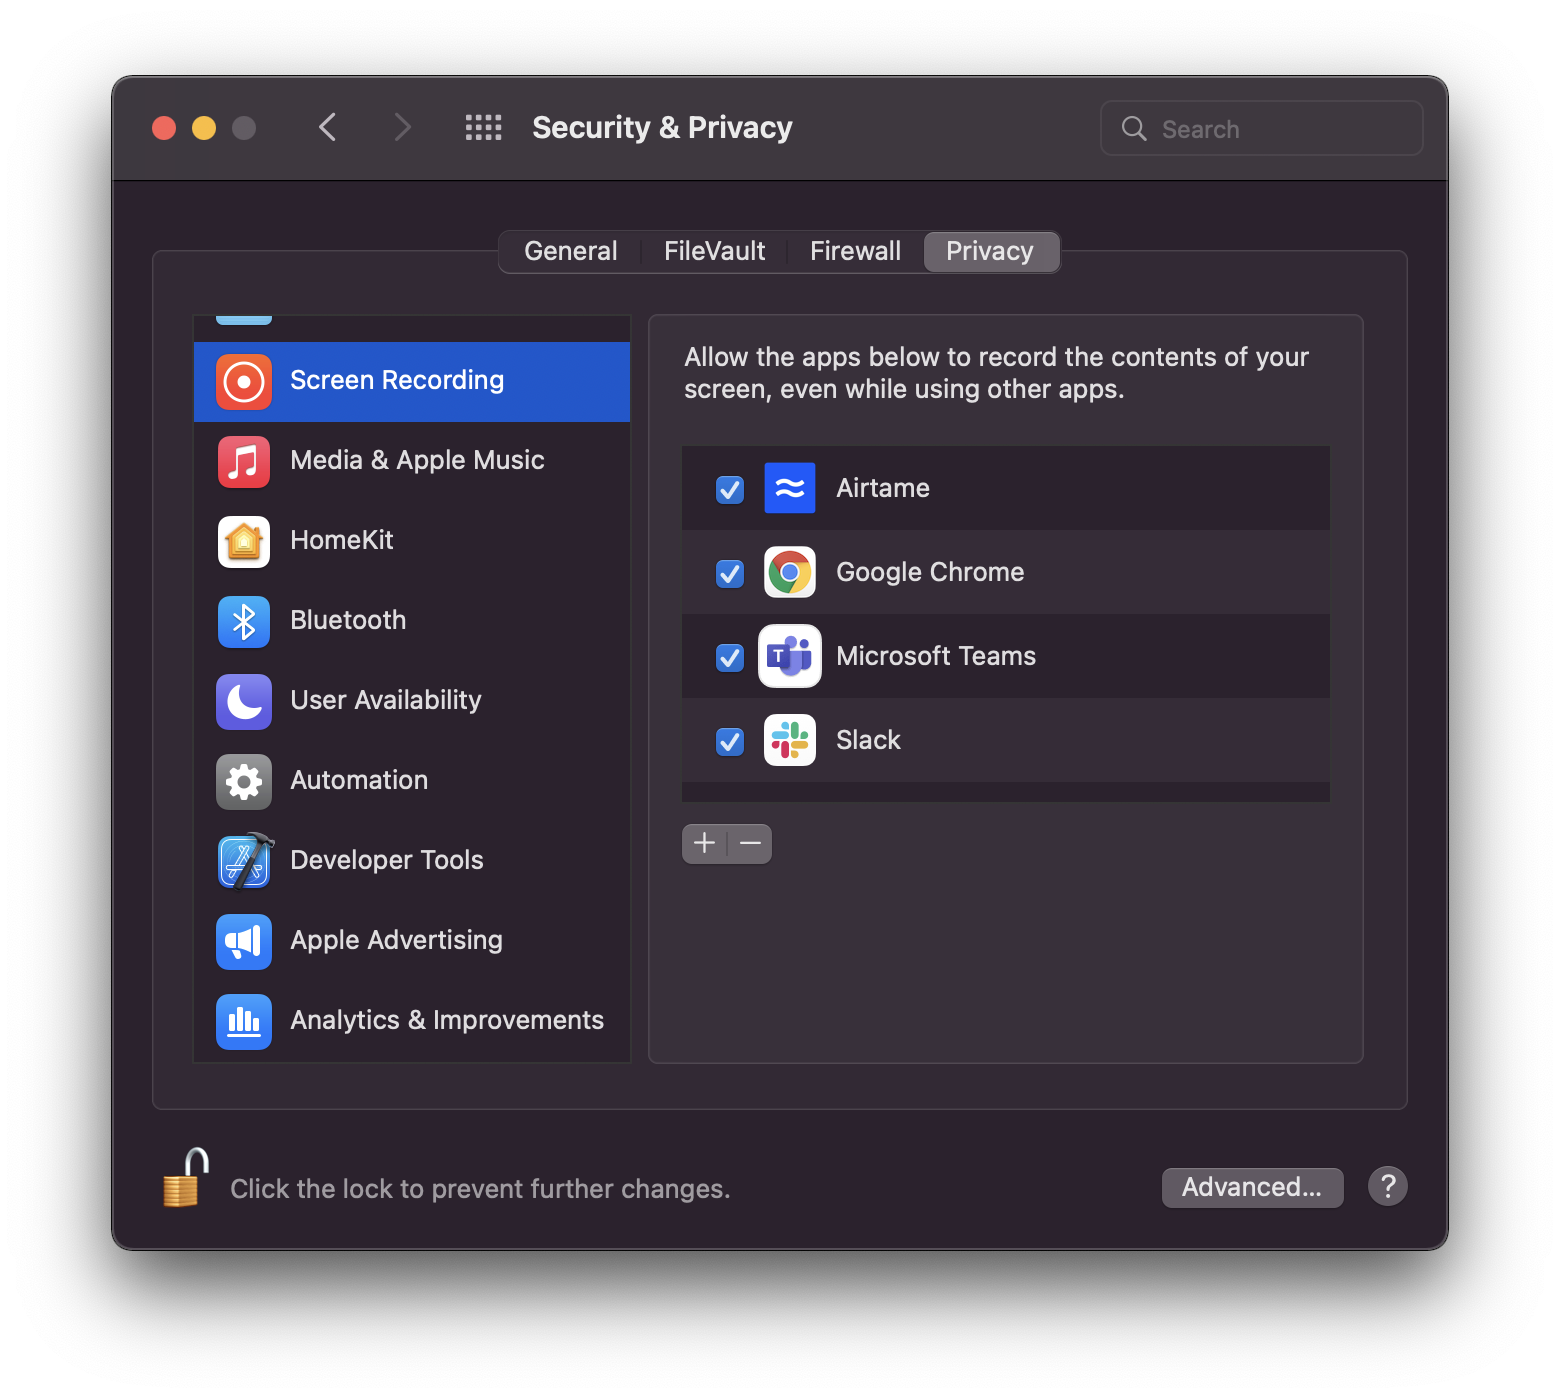Click the User Availability moon icon
Viewport: 1560px width, 1398px height.
coord(244,701)
